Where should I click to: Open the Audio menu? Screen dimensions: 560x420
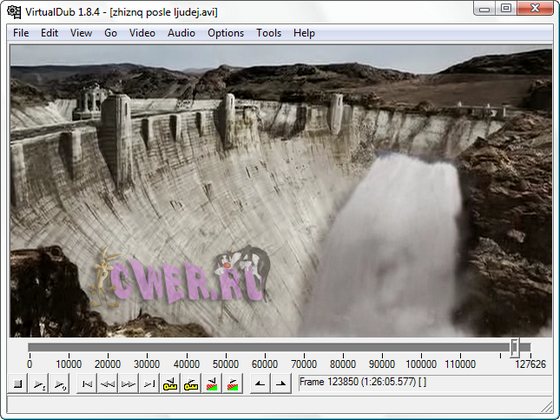[x=181, y=33]
